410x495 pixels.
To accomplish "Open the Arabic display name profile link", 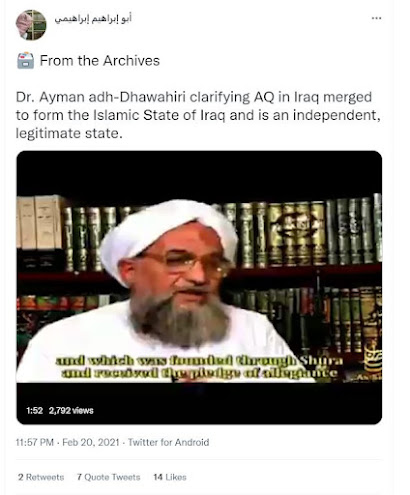I will pyautogui.click(x=93, y=19).
